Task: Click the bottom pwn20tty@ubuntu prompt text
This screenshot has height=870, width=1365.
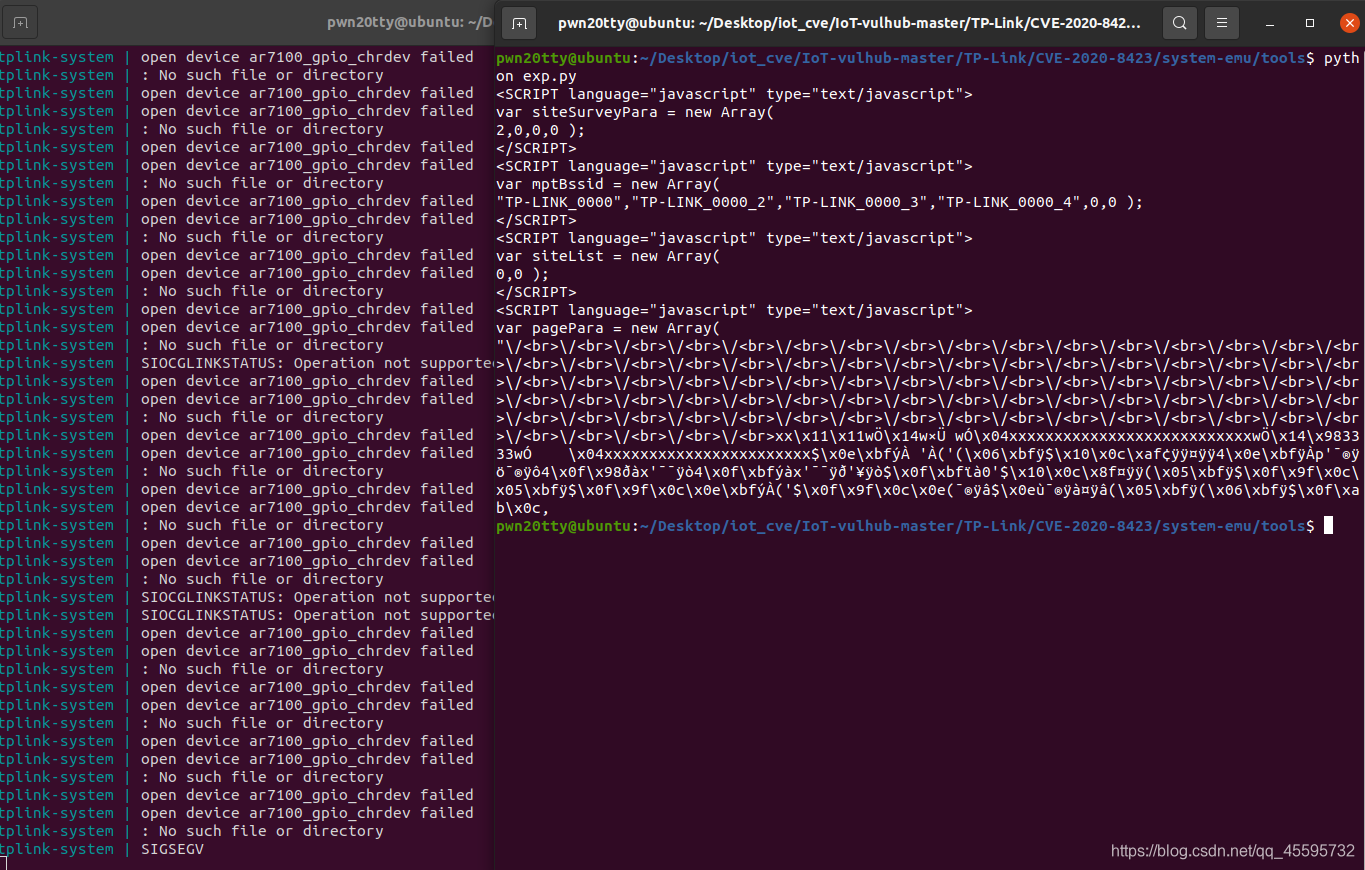Action: pyautogui.click(x=563, y=526)
